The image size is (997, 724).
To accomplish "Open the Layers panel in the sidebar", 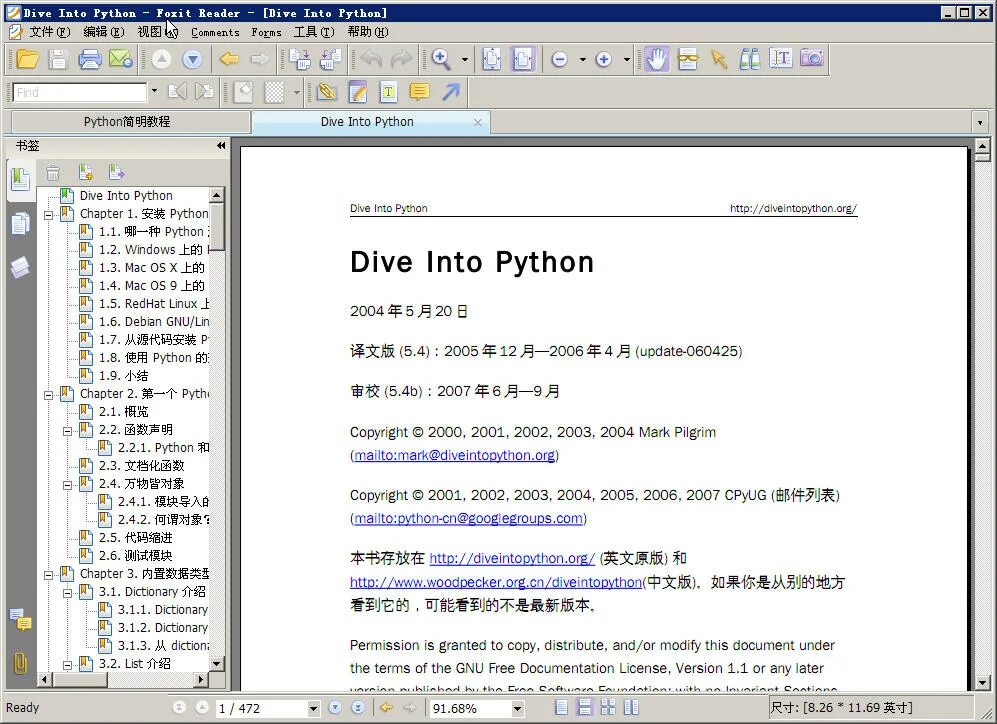I will coord(20,267).
